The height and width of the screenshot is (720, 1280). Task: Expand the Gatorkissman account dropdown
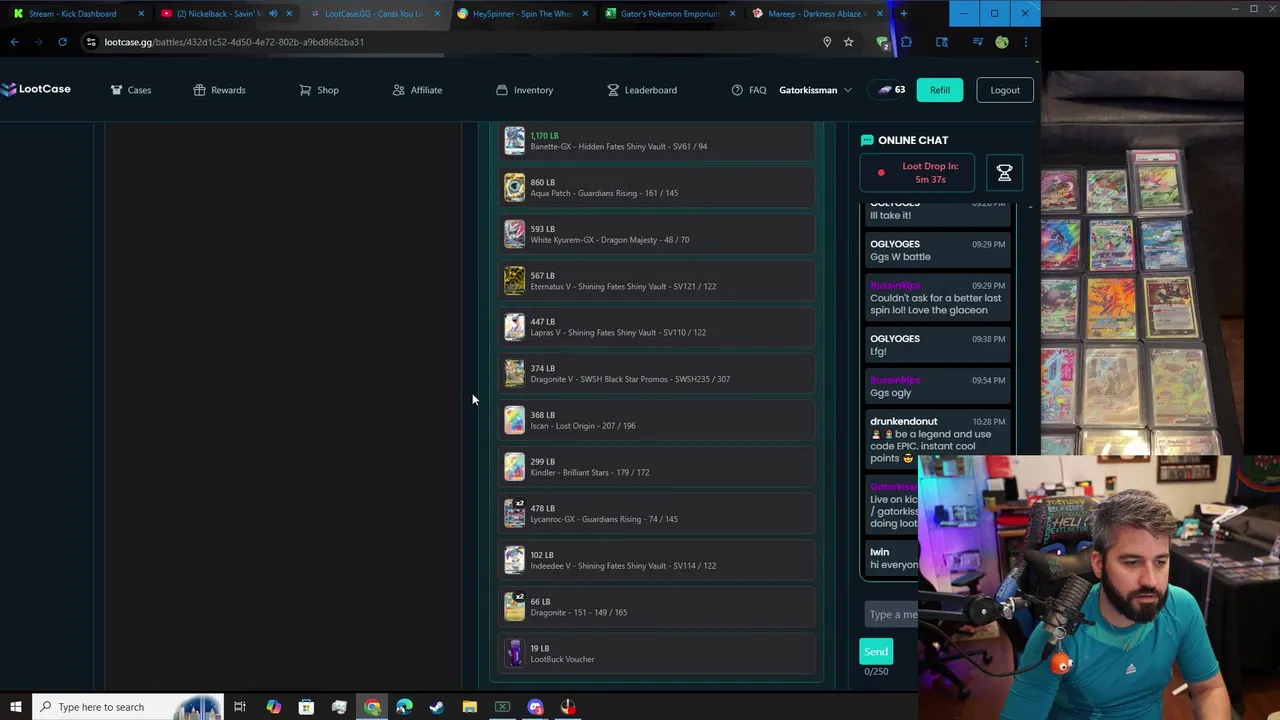coord(815,90)
